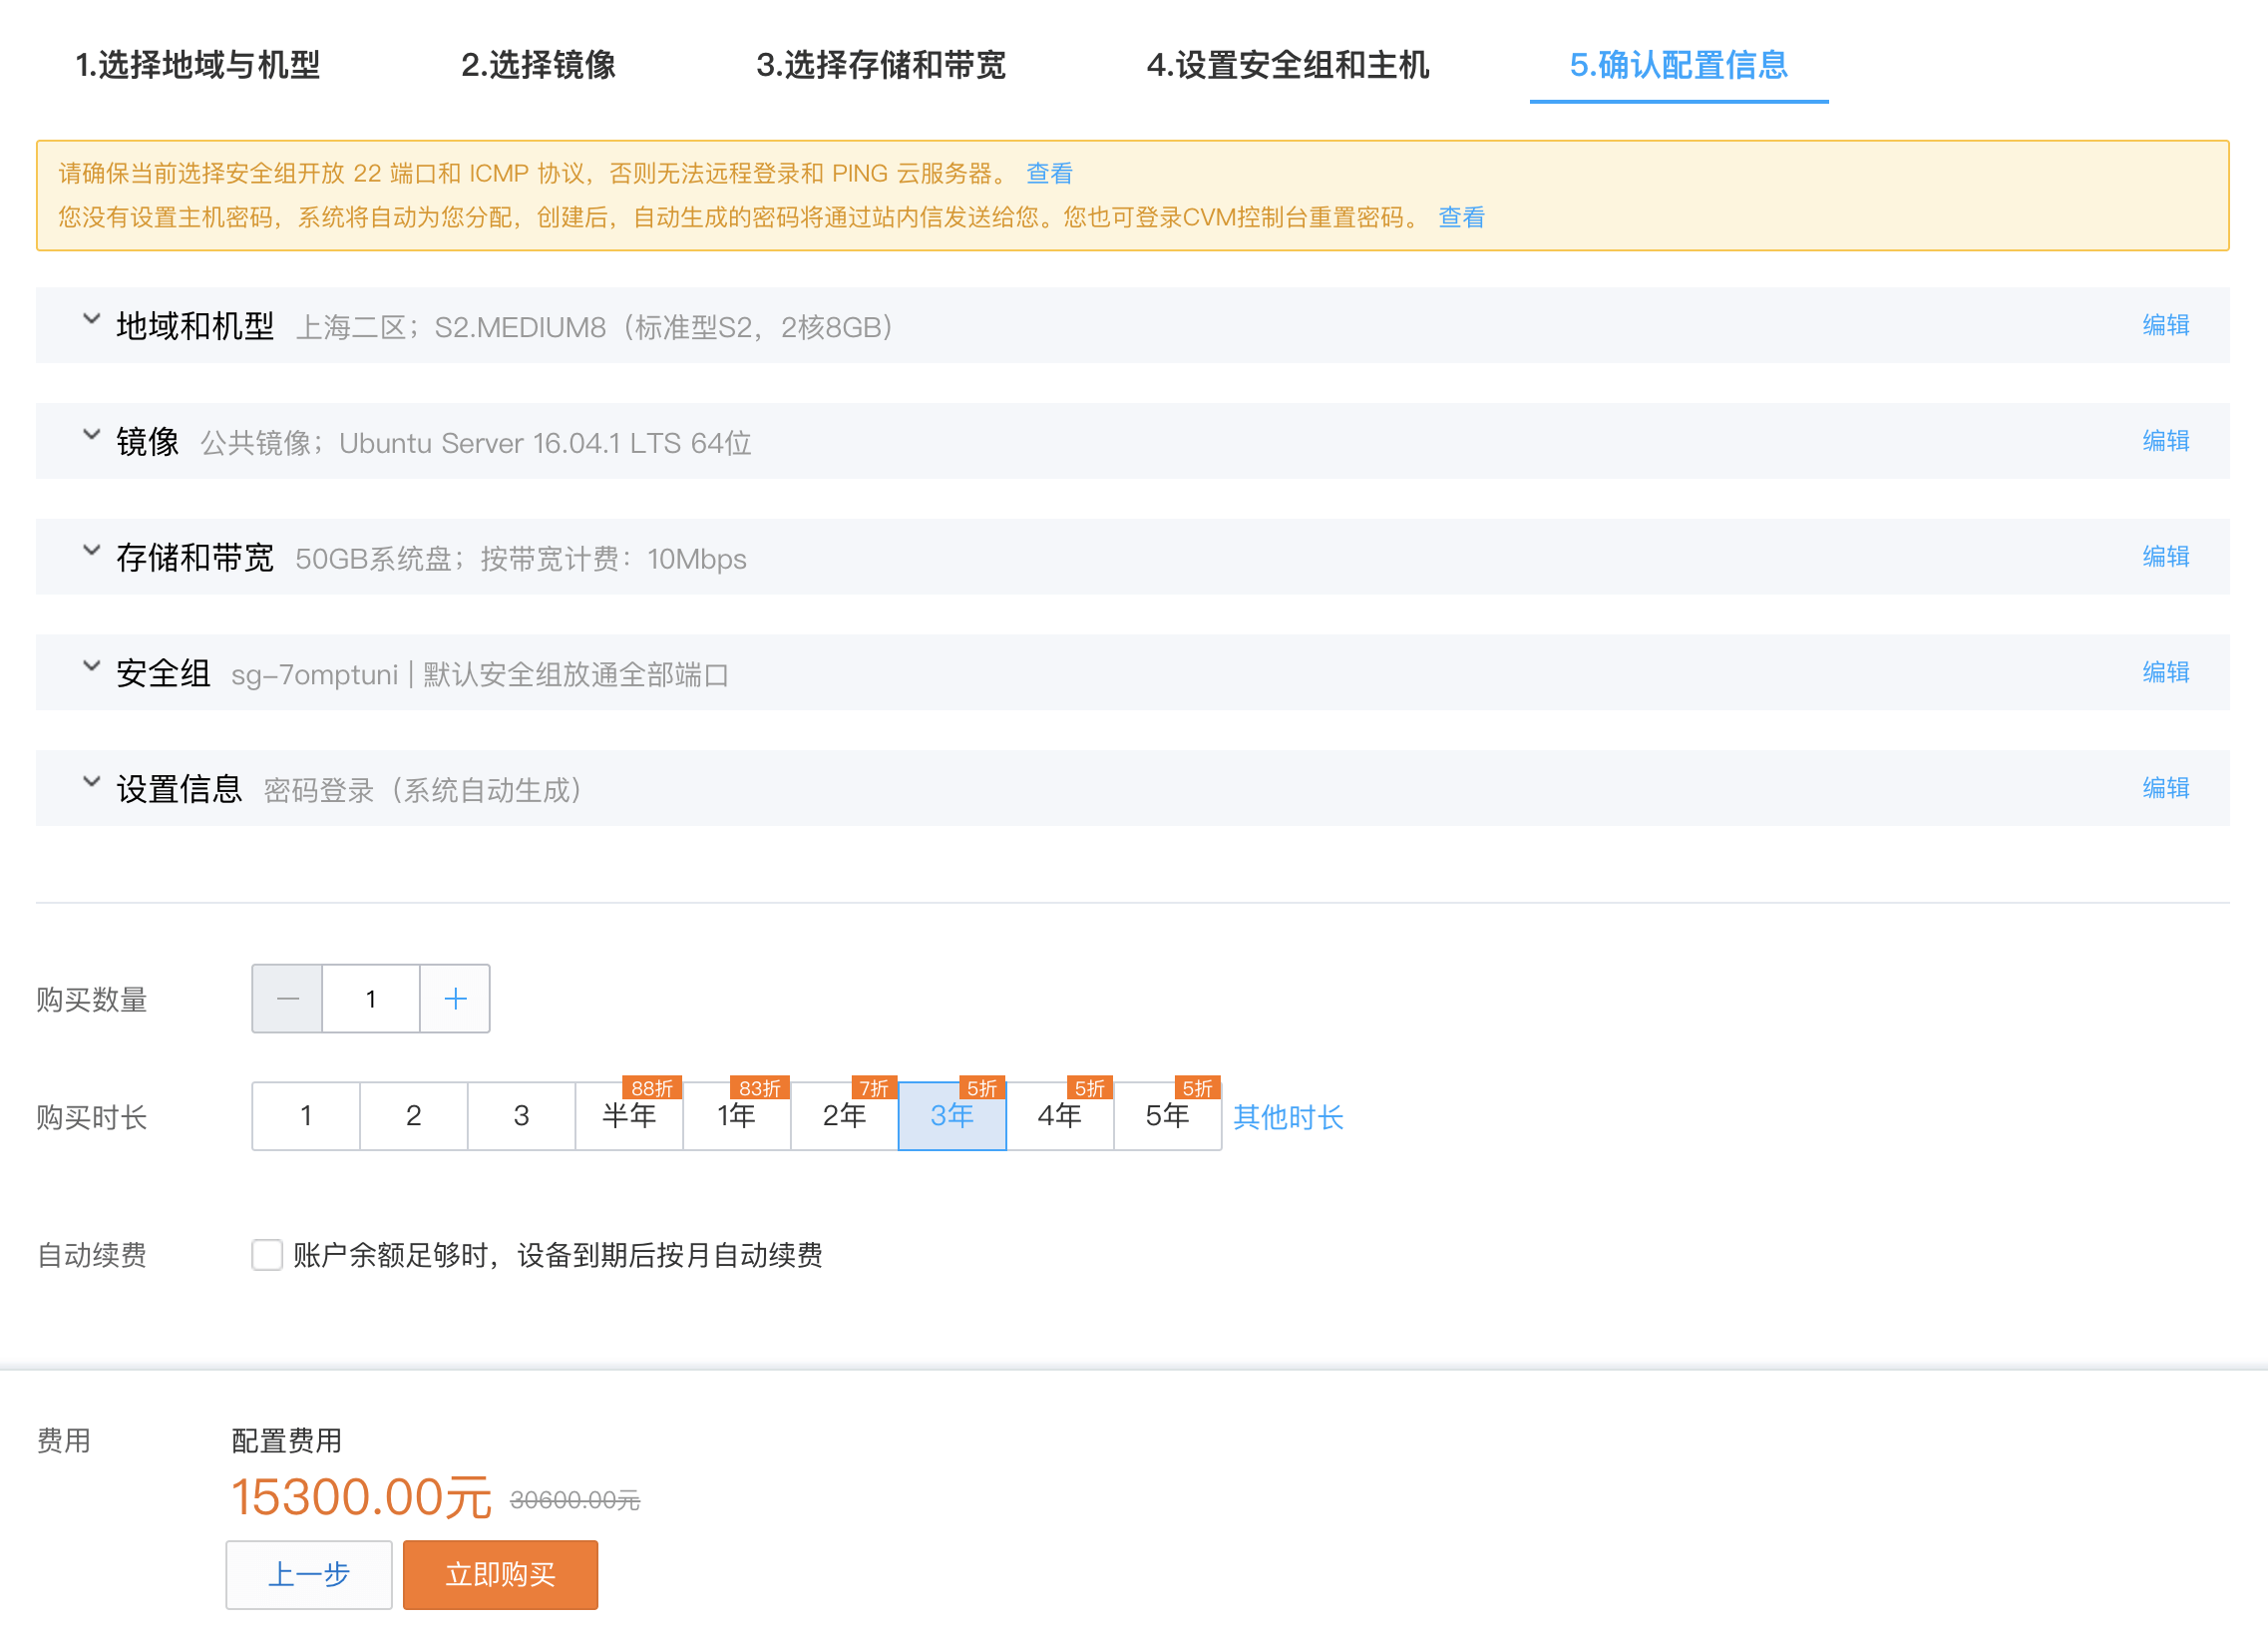Edit the 镜像 configuration
Screen dimensions: 2268x1634
pyautogui.click(x=2166, y=441)
